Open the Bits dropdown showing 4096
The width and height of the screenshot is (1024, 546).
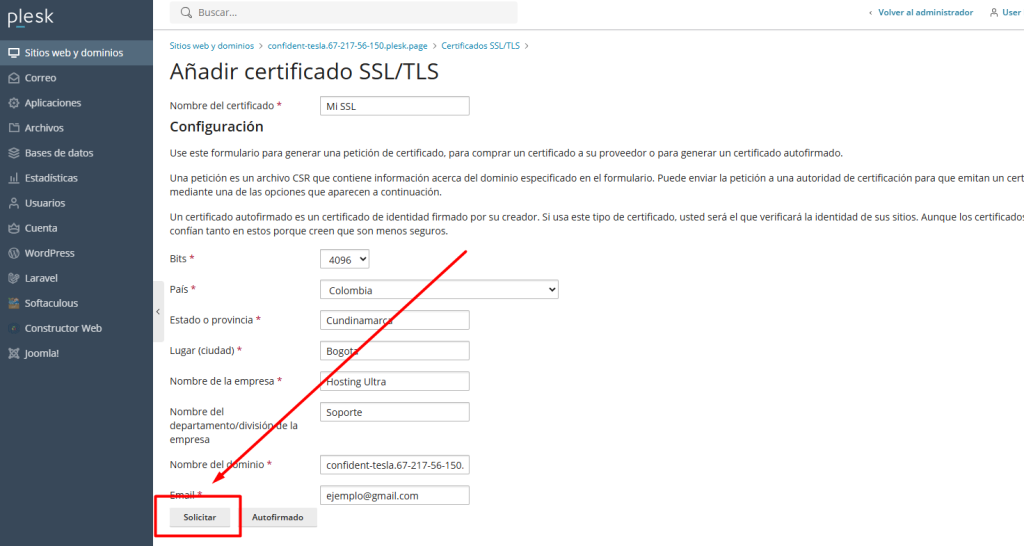tap(345, 259)
